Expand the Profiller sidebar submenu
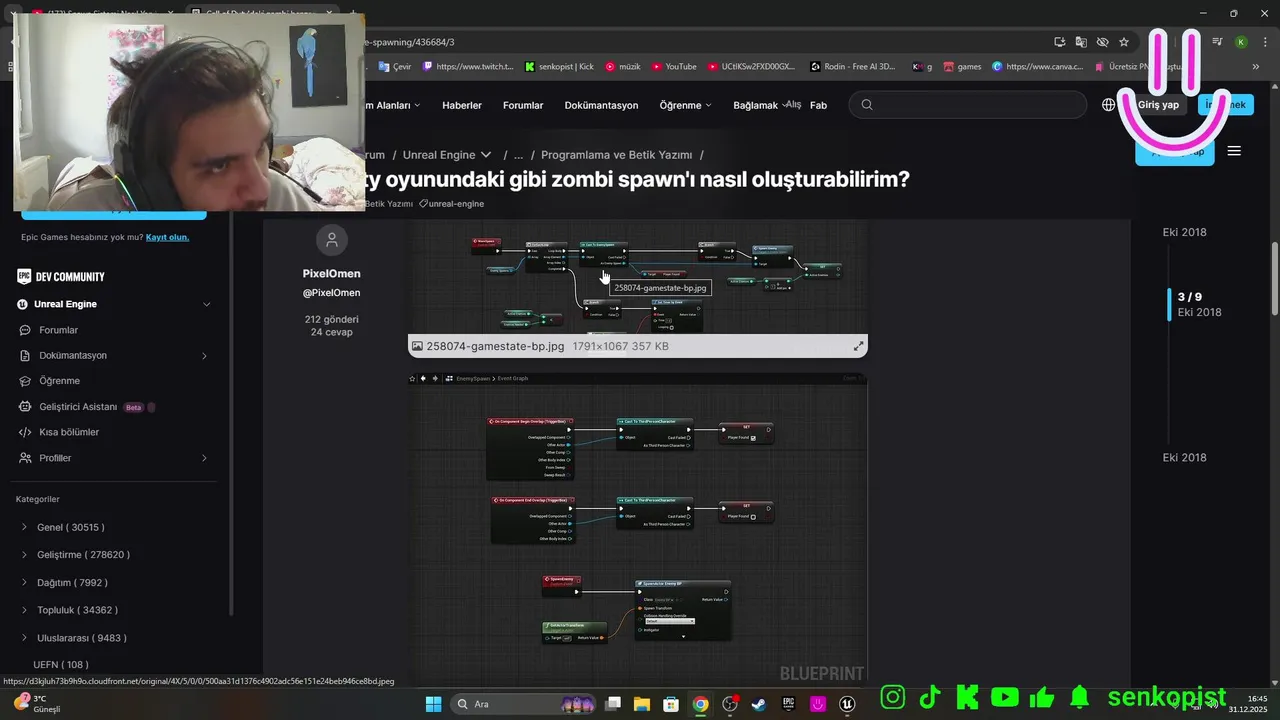1280x720 pixels. click(204, 458)
